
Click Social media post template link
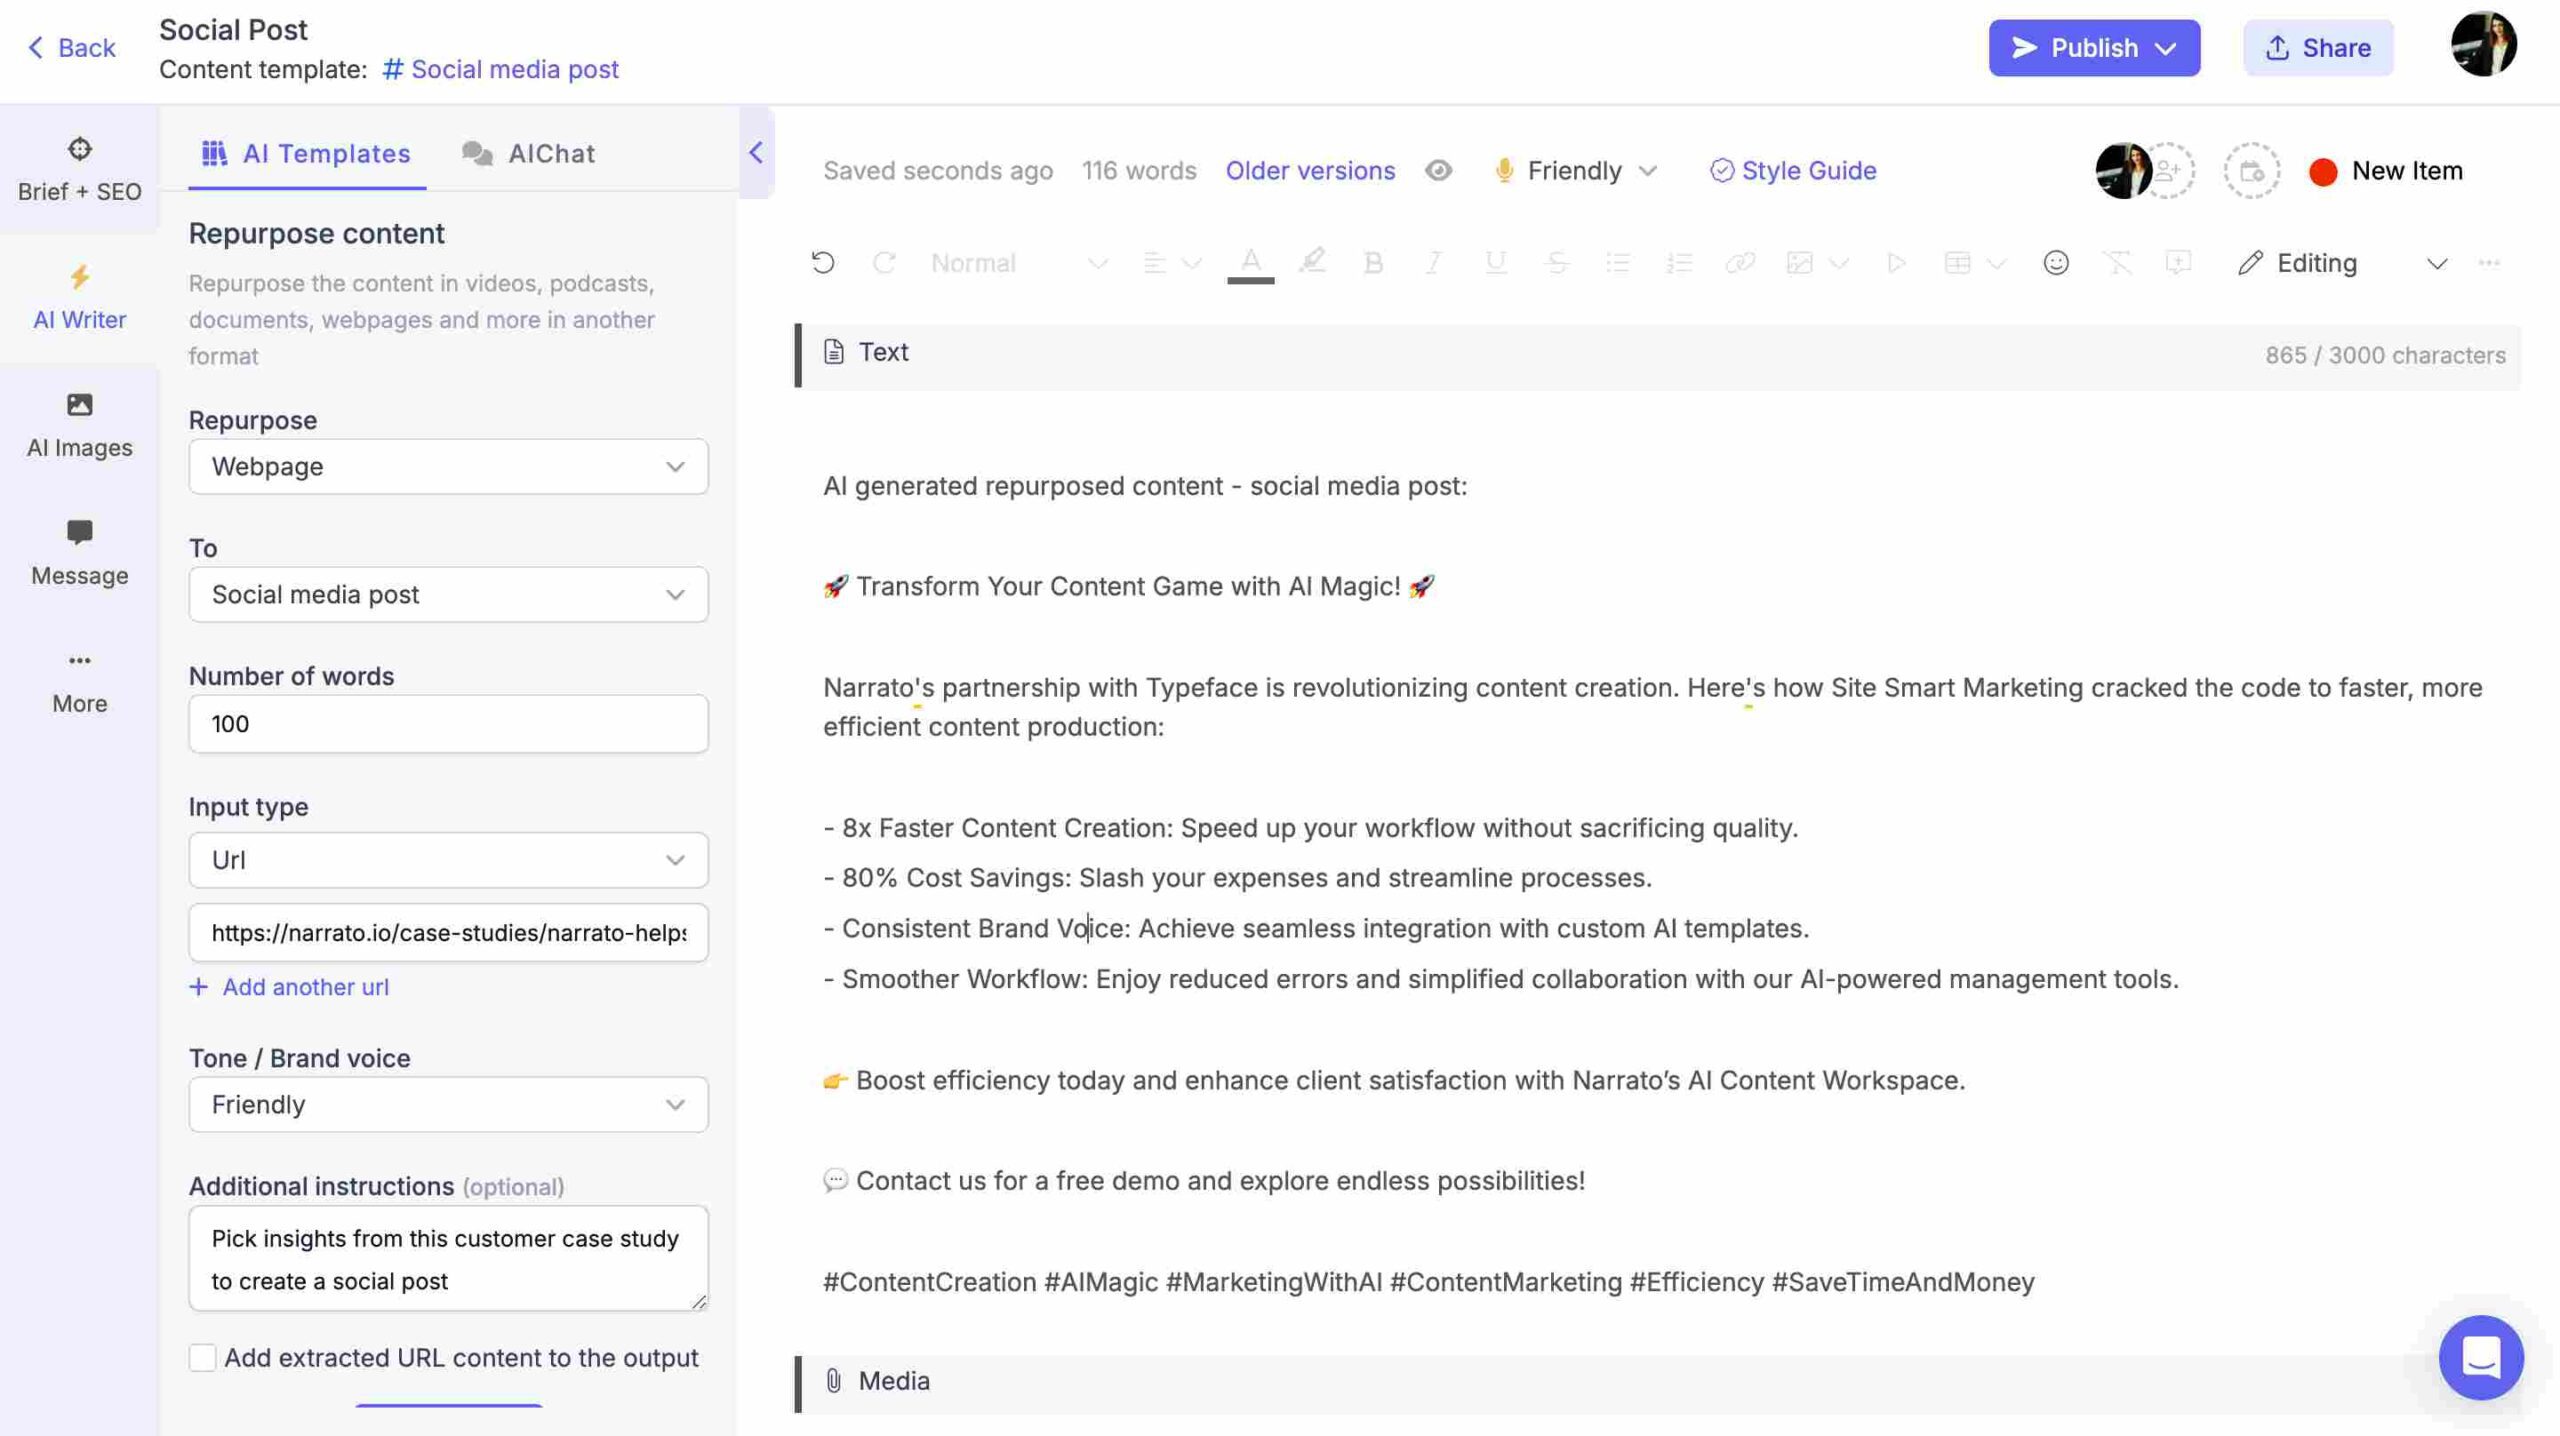point(501,69)
